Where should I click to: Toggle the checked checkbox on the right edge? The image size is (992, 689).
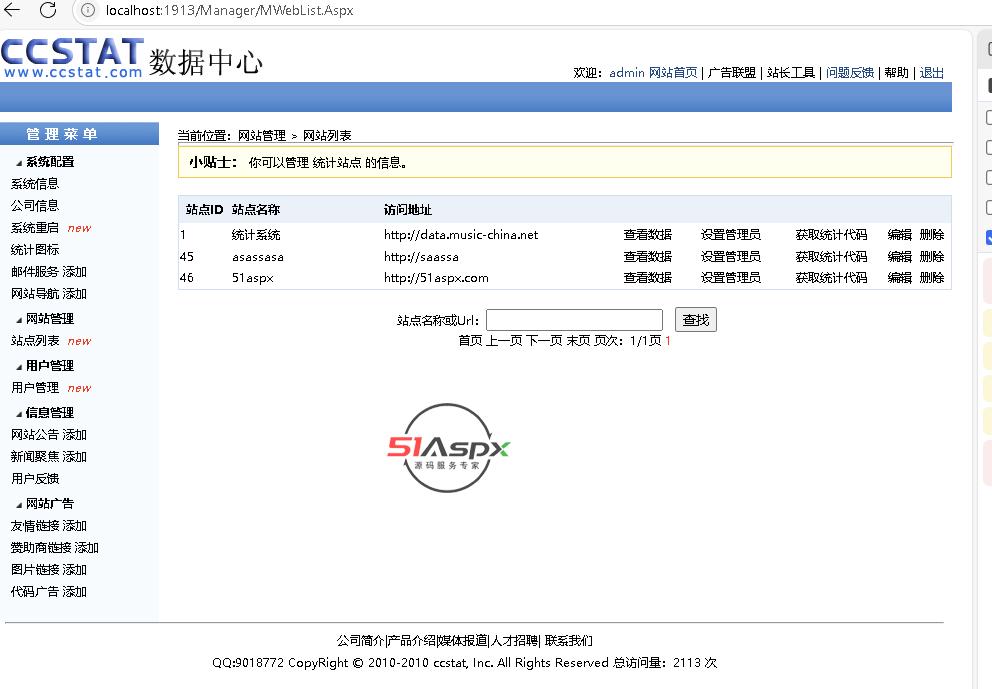tap(988, 237)
